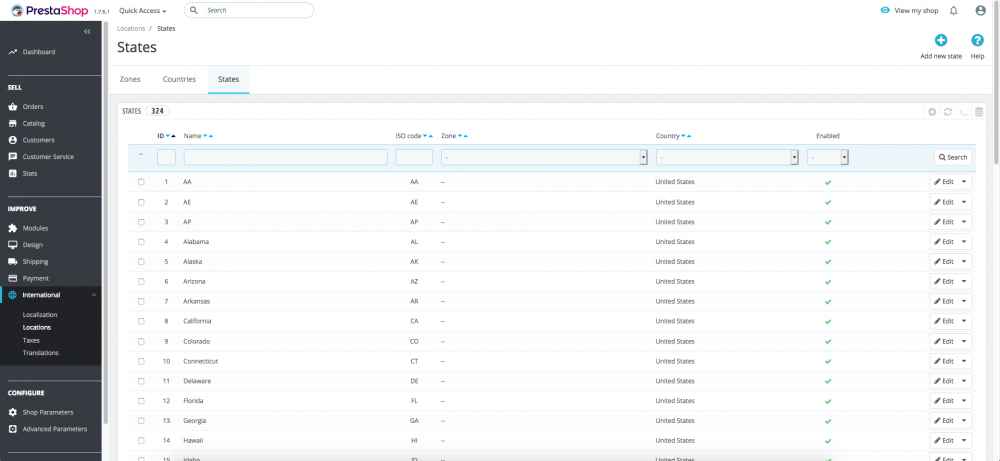
Task: Click the PrestaShop logo
Action: tap(50, 10)
